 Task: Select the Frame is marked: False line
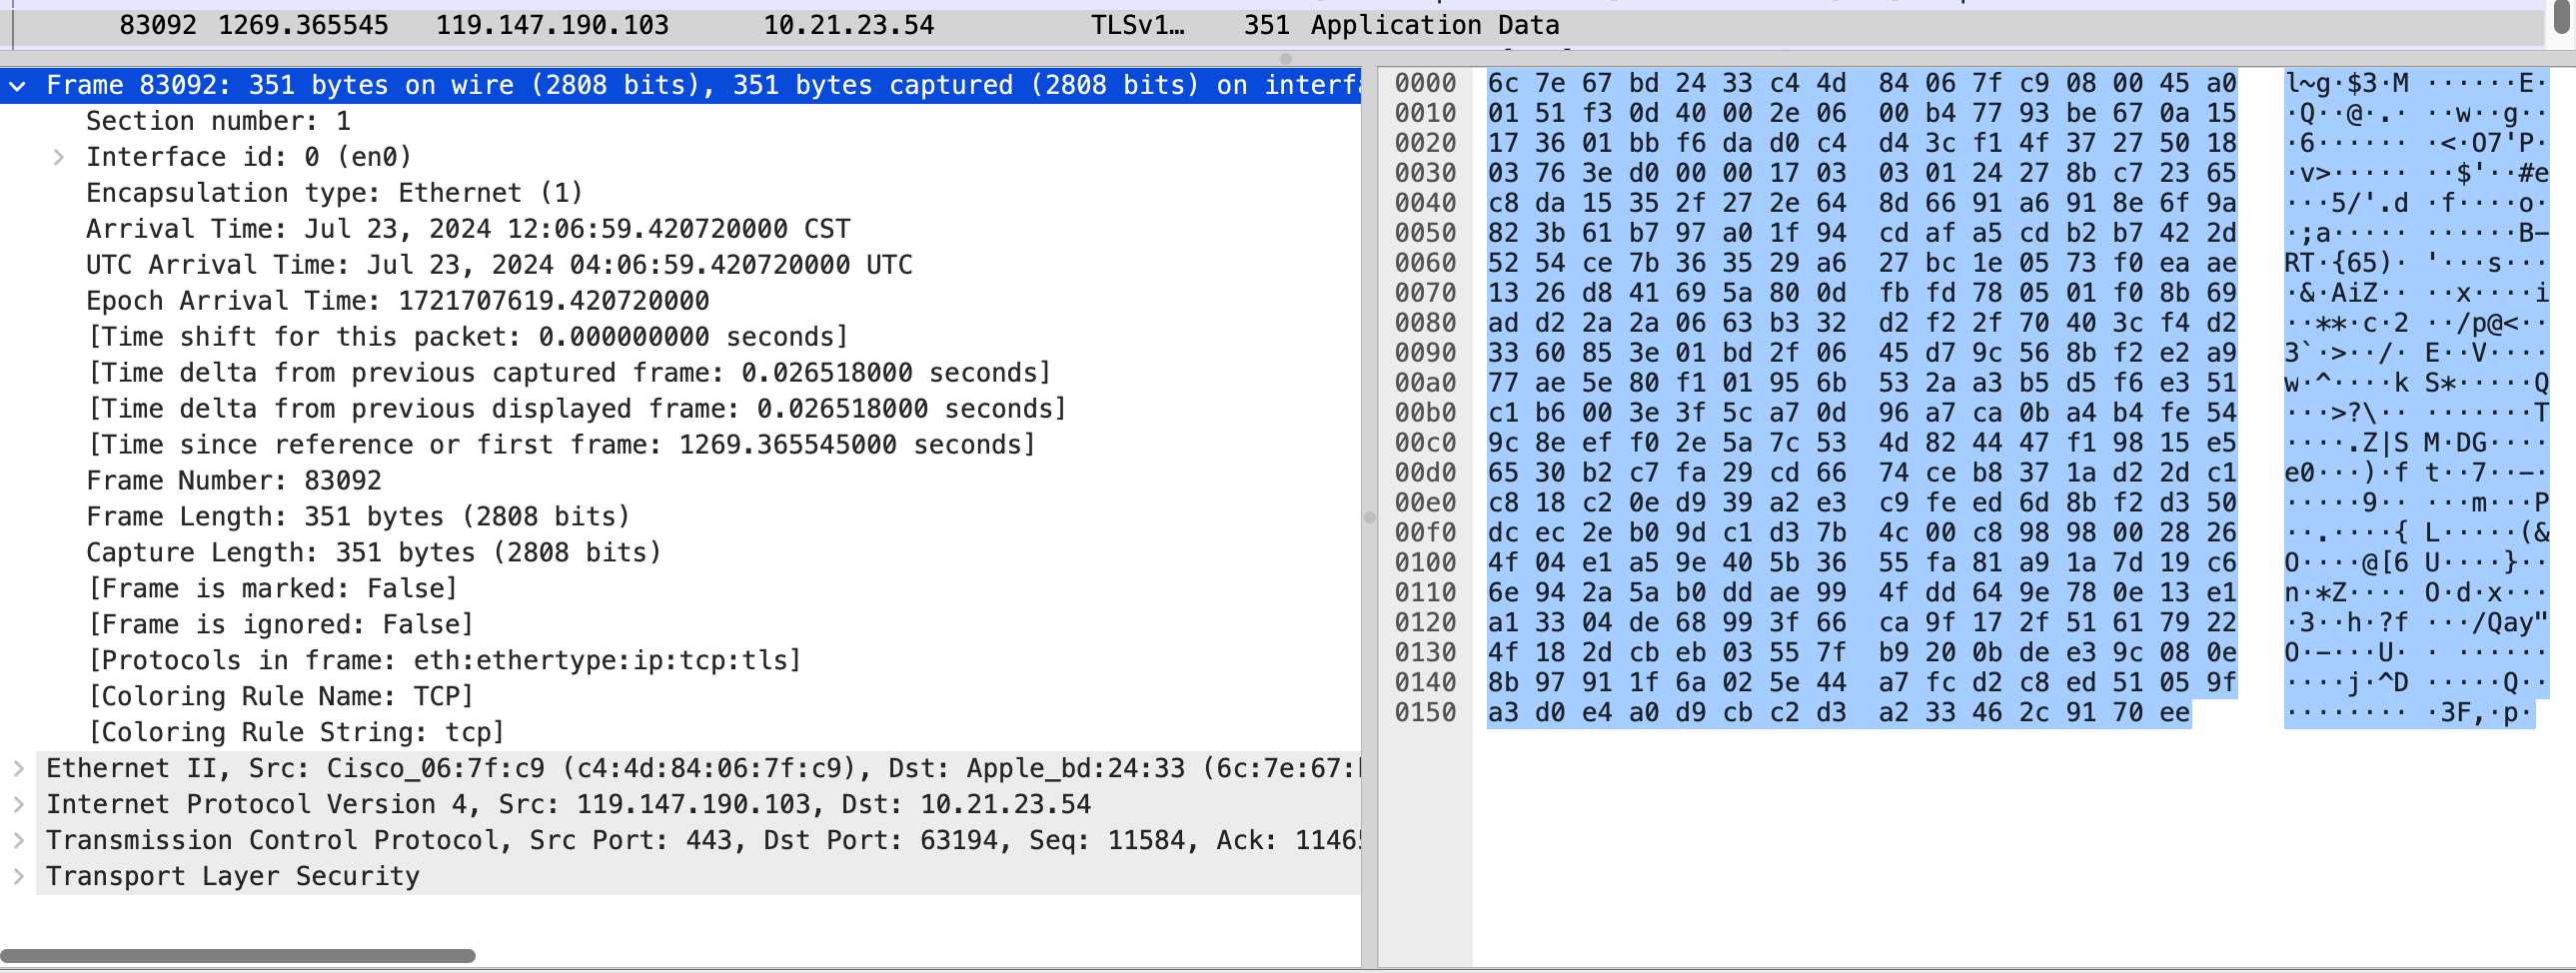272,589
